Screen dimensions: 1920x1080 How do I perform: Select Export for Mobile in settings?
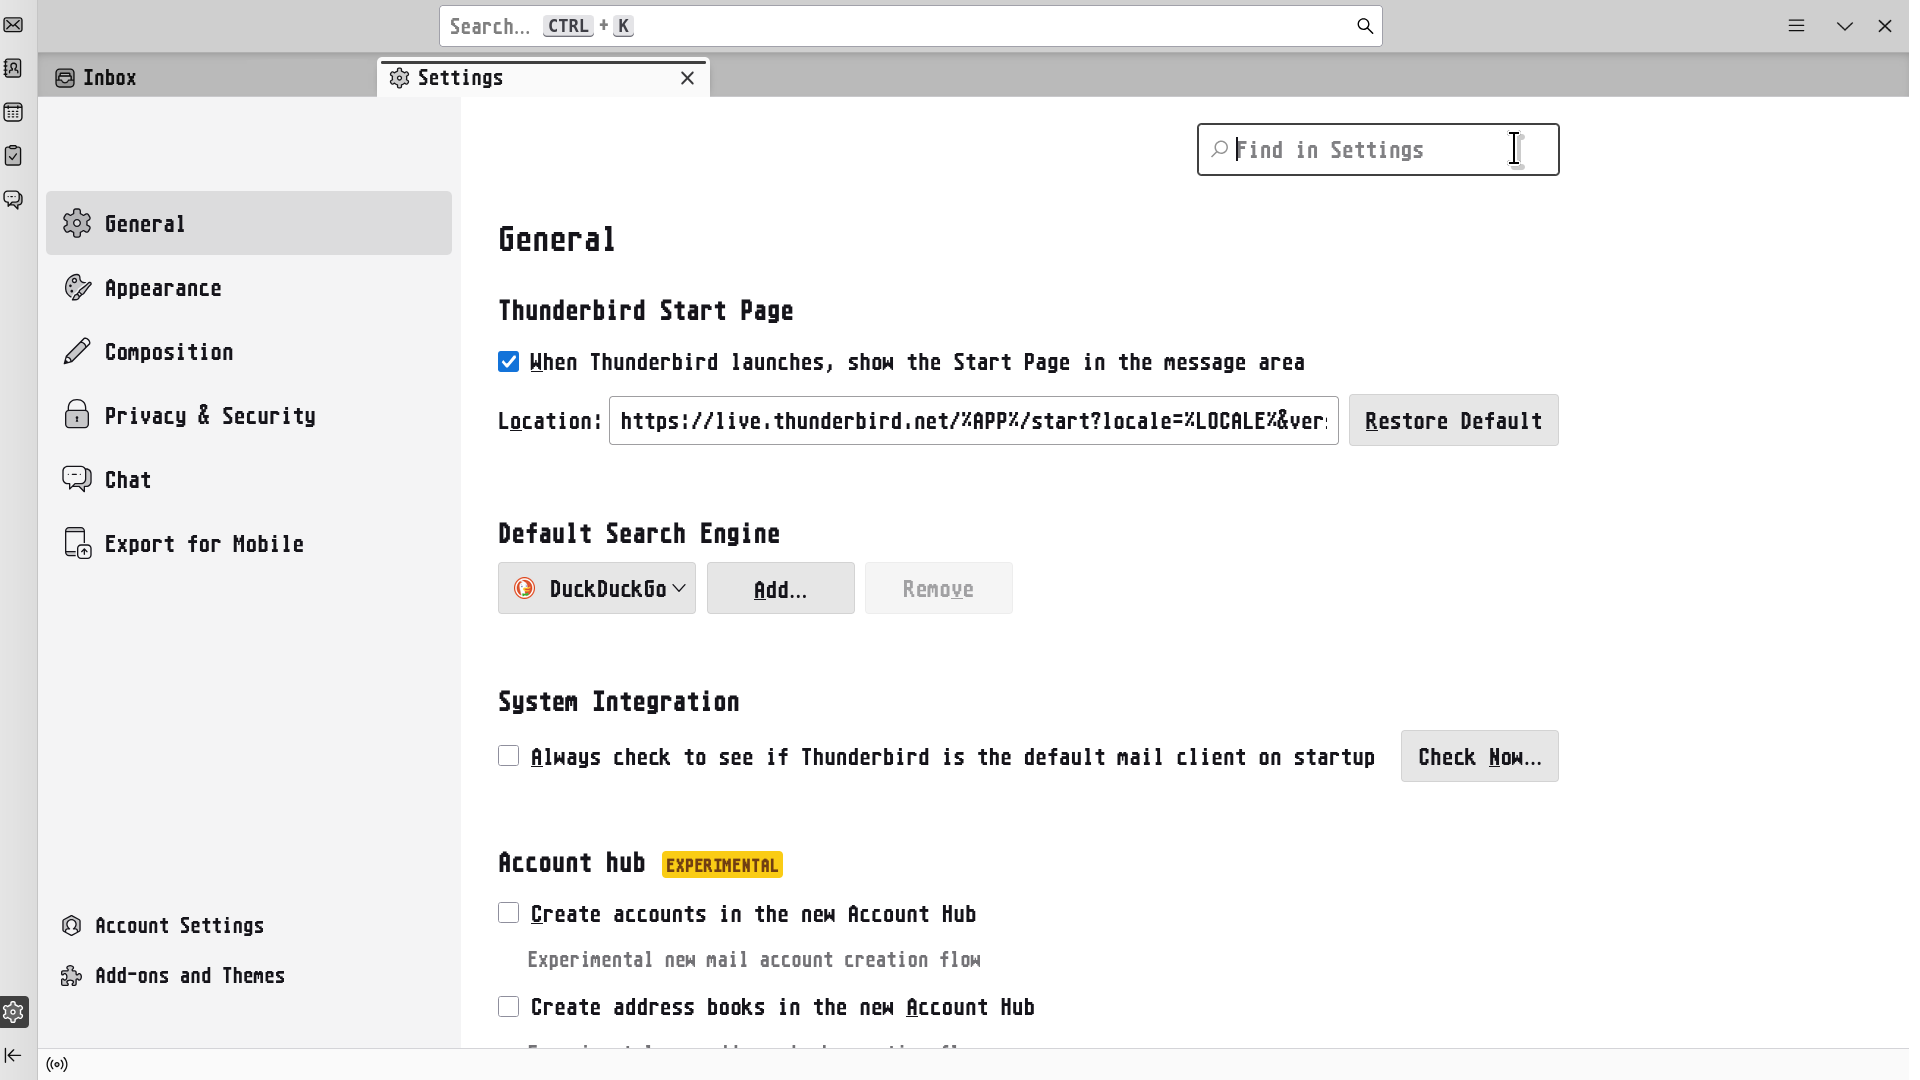pos(204,543)
